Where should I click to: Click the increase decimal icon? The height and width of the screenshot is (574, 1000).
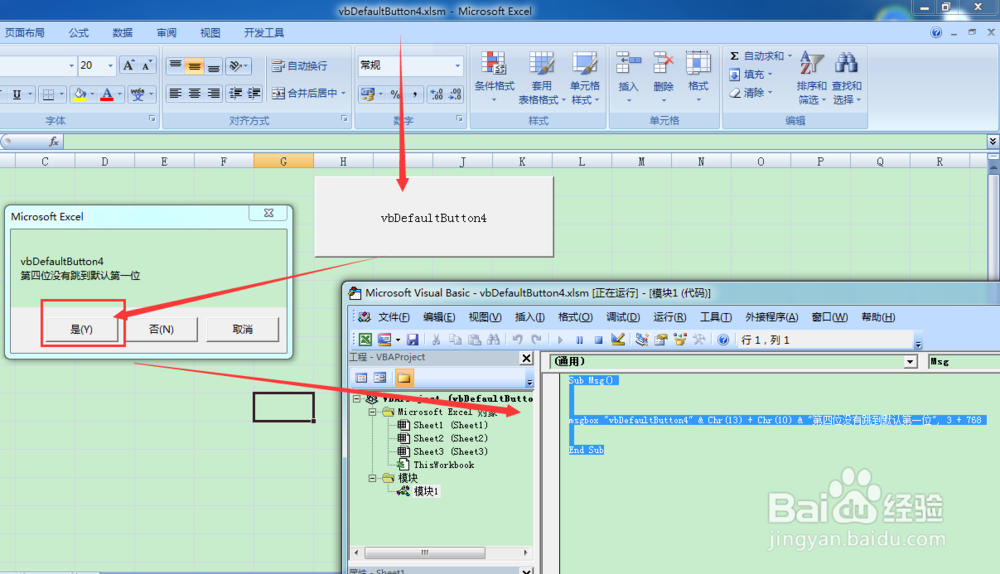pyautogui.click(x=436, y=94)
